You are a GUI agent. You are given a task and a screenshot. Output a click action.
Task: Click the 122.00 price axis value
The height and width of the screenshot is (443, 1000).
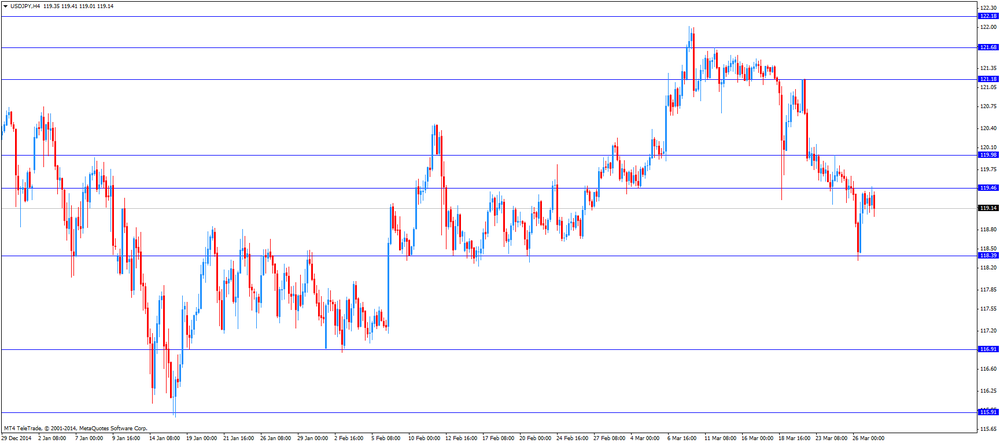(x=989, y=27)
